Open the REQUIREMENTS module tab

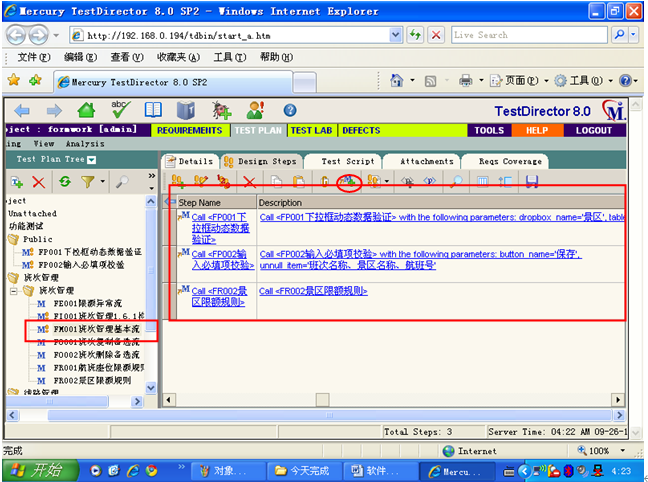tap(190, 131)
